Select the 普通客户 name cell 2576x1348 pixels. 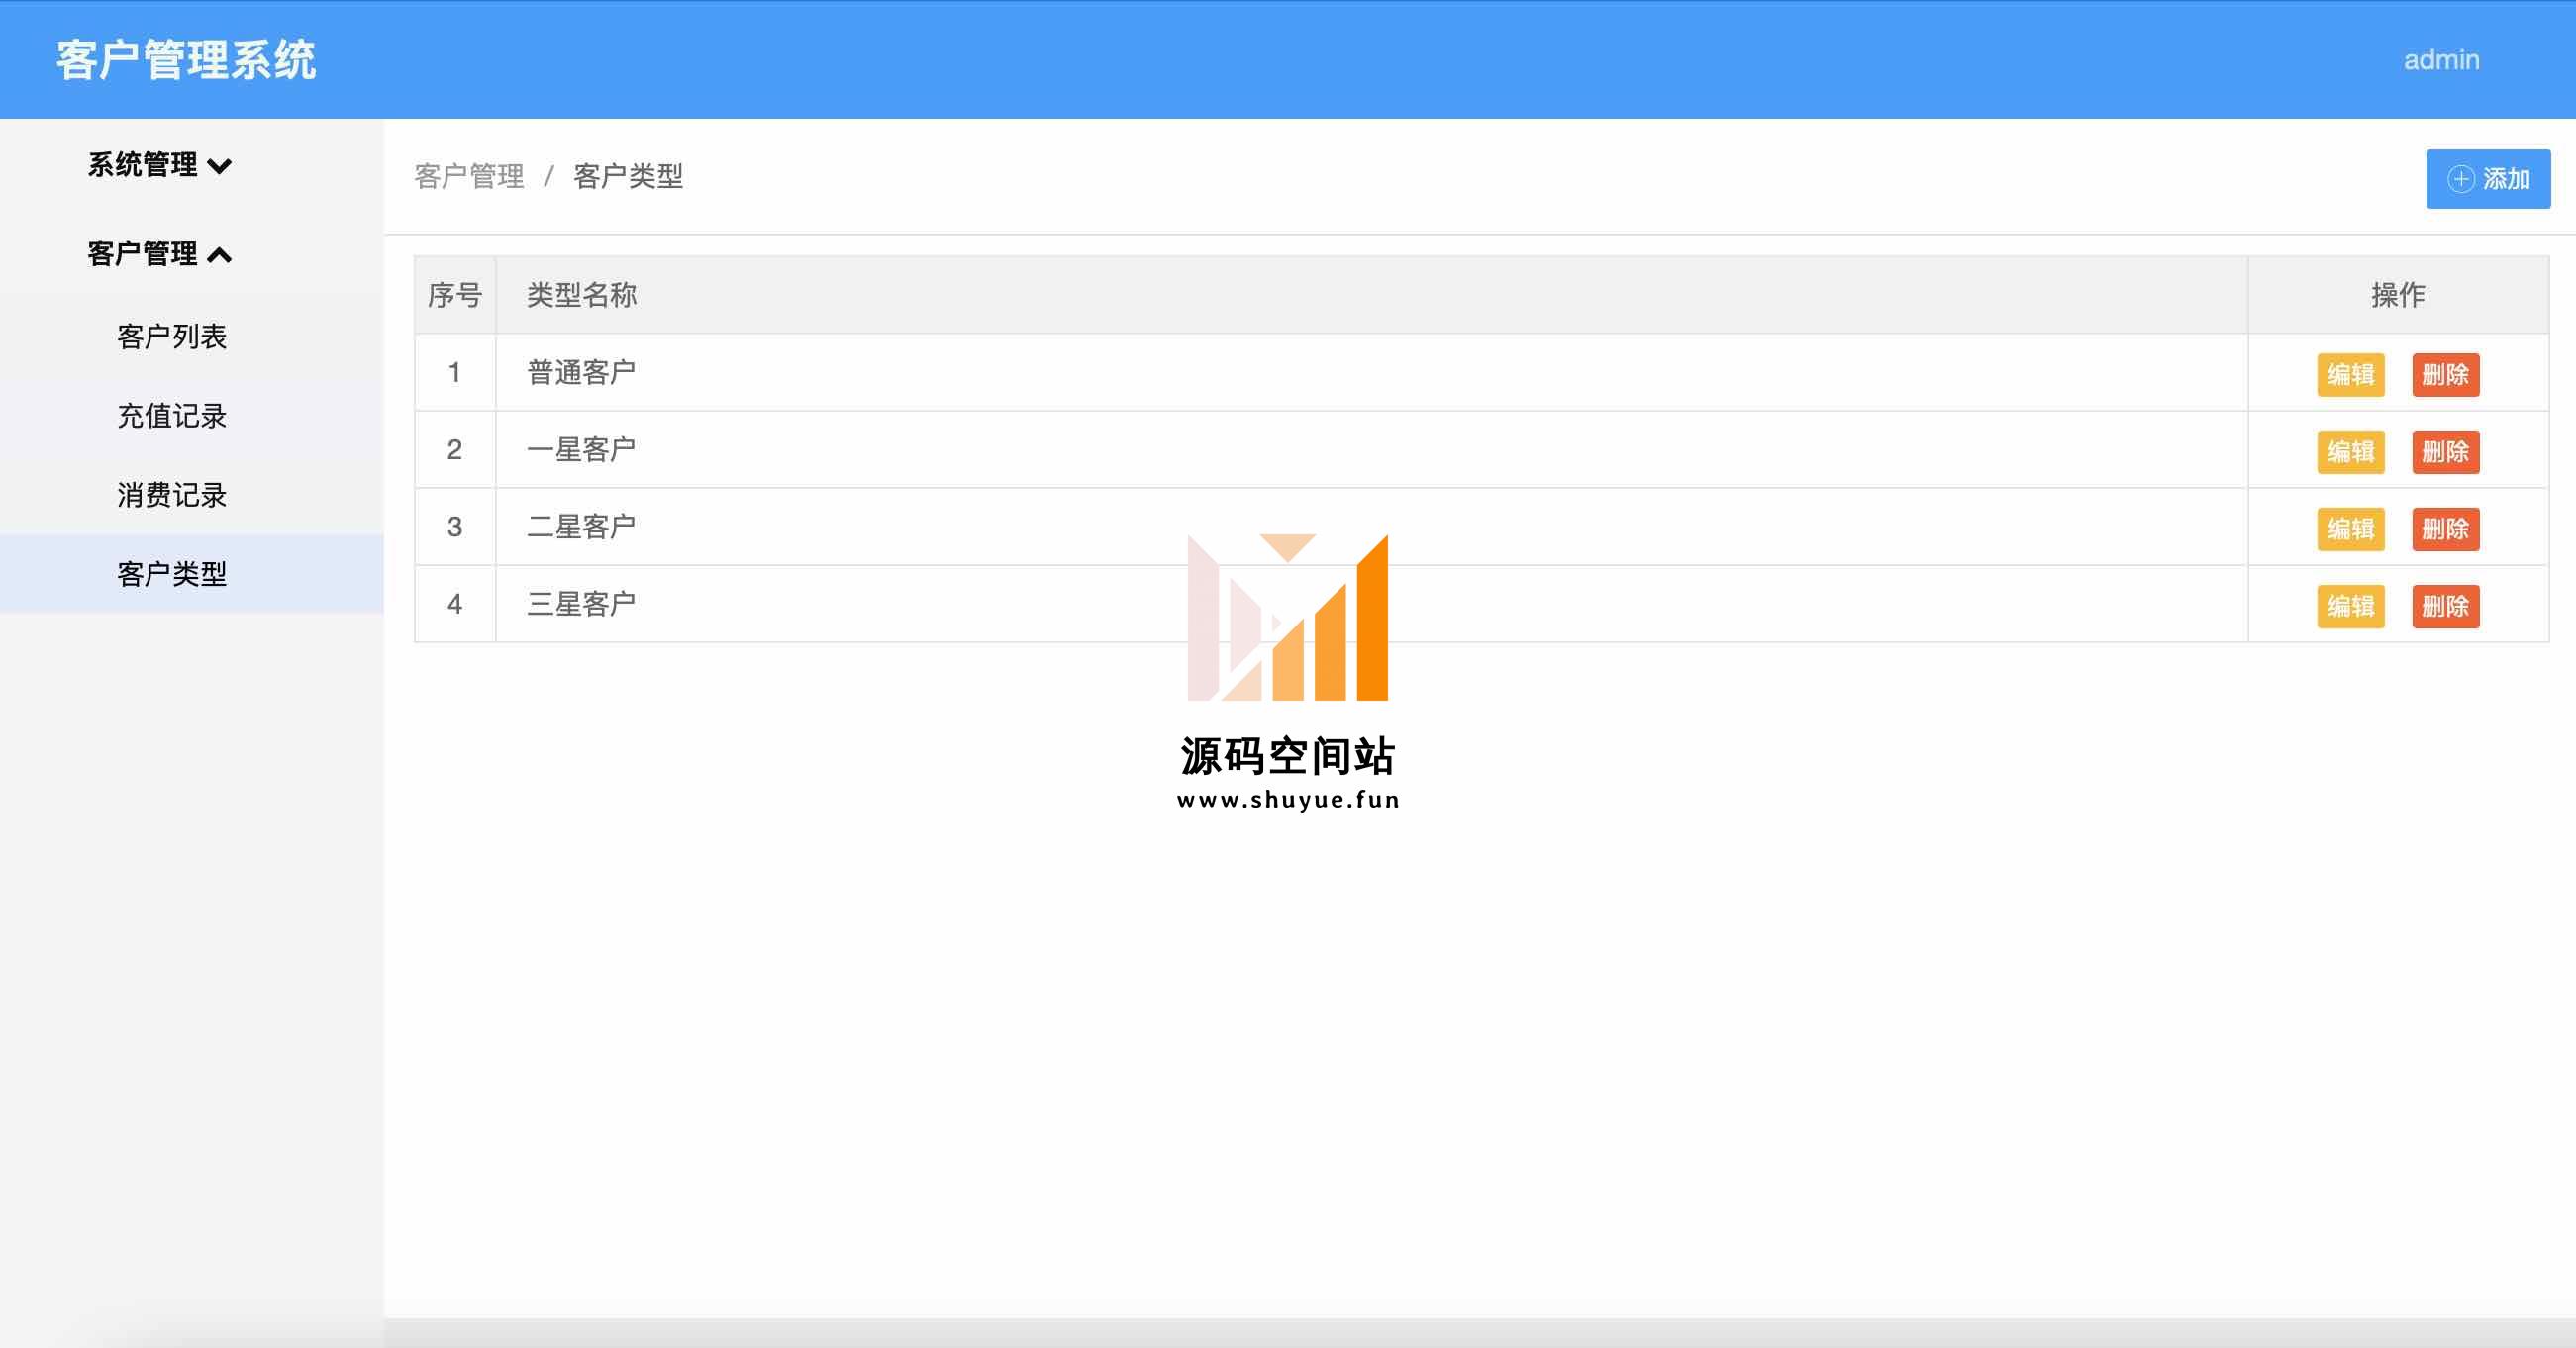(x=1372, y=372)
